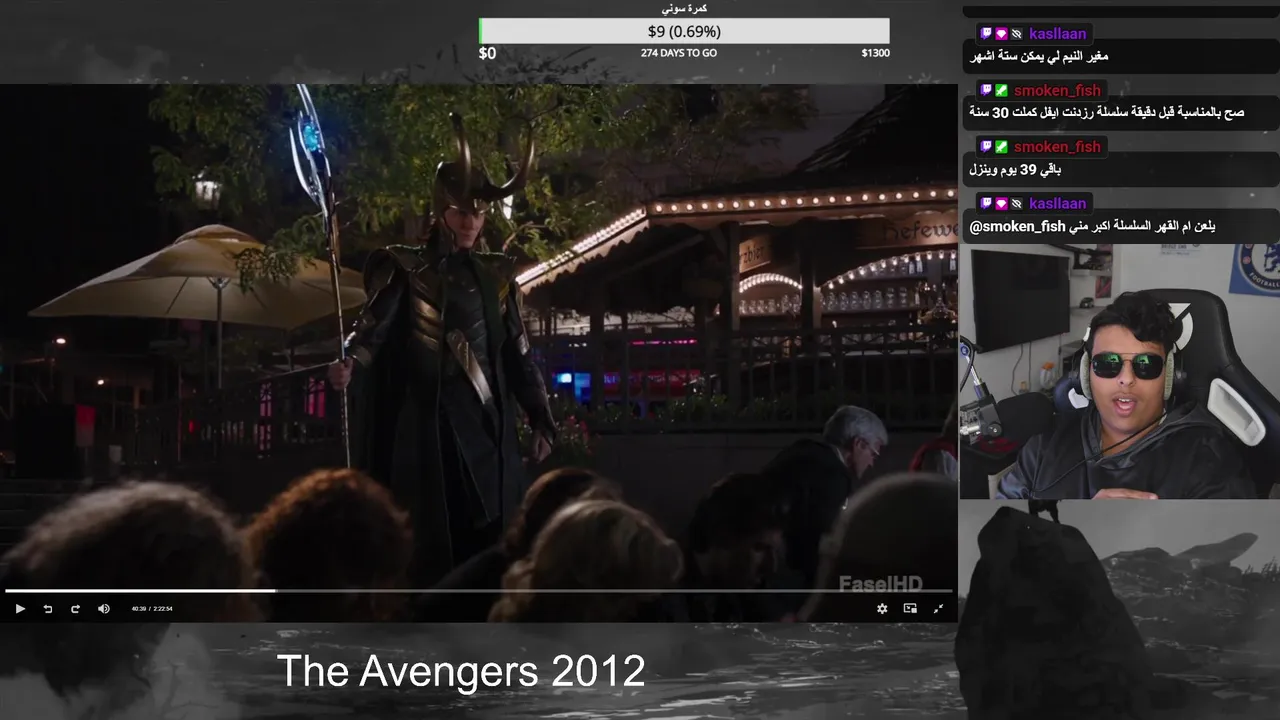This screenshot has width=1280, height=720.
Task: Click Twitch badge on second smoken_fish
Action: click(x=986, y=147)
